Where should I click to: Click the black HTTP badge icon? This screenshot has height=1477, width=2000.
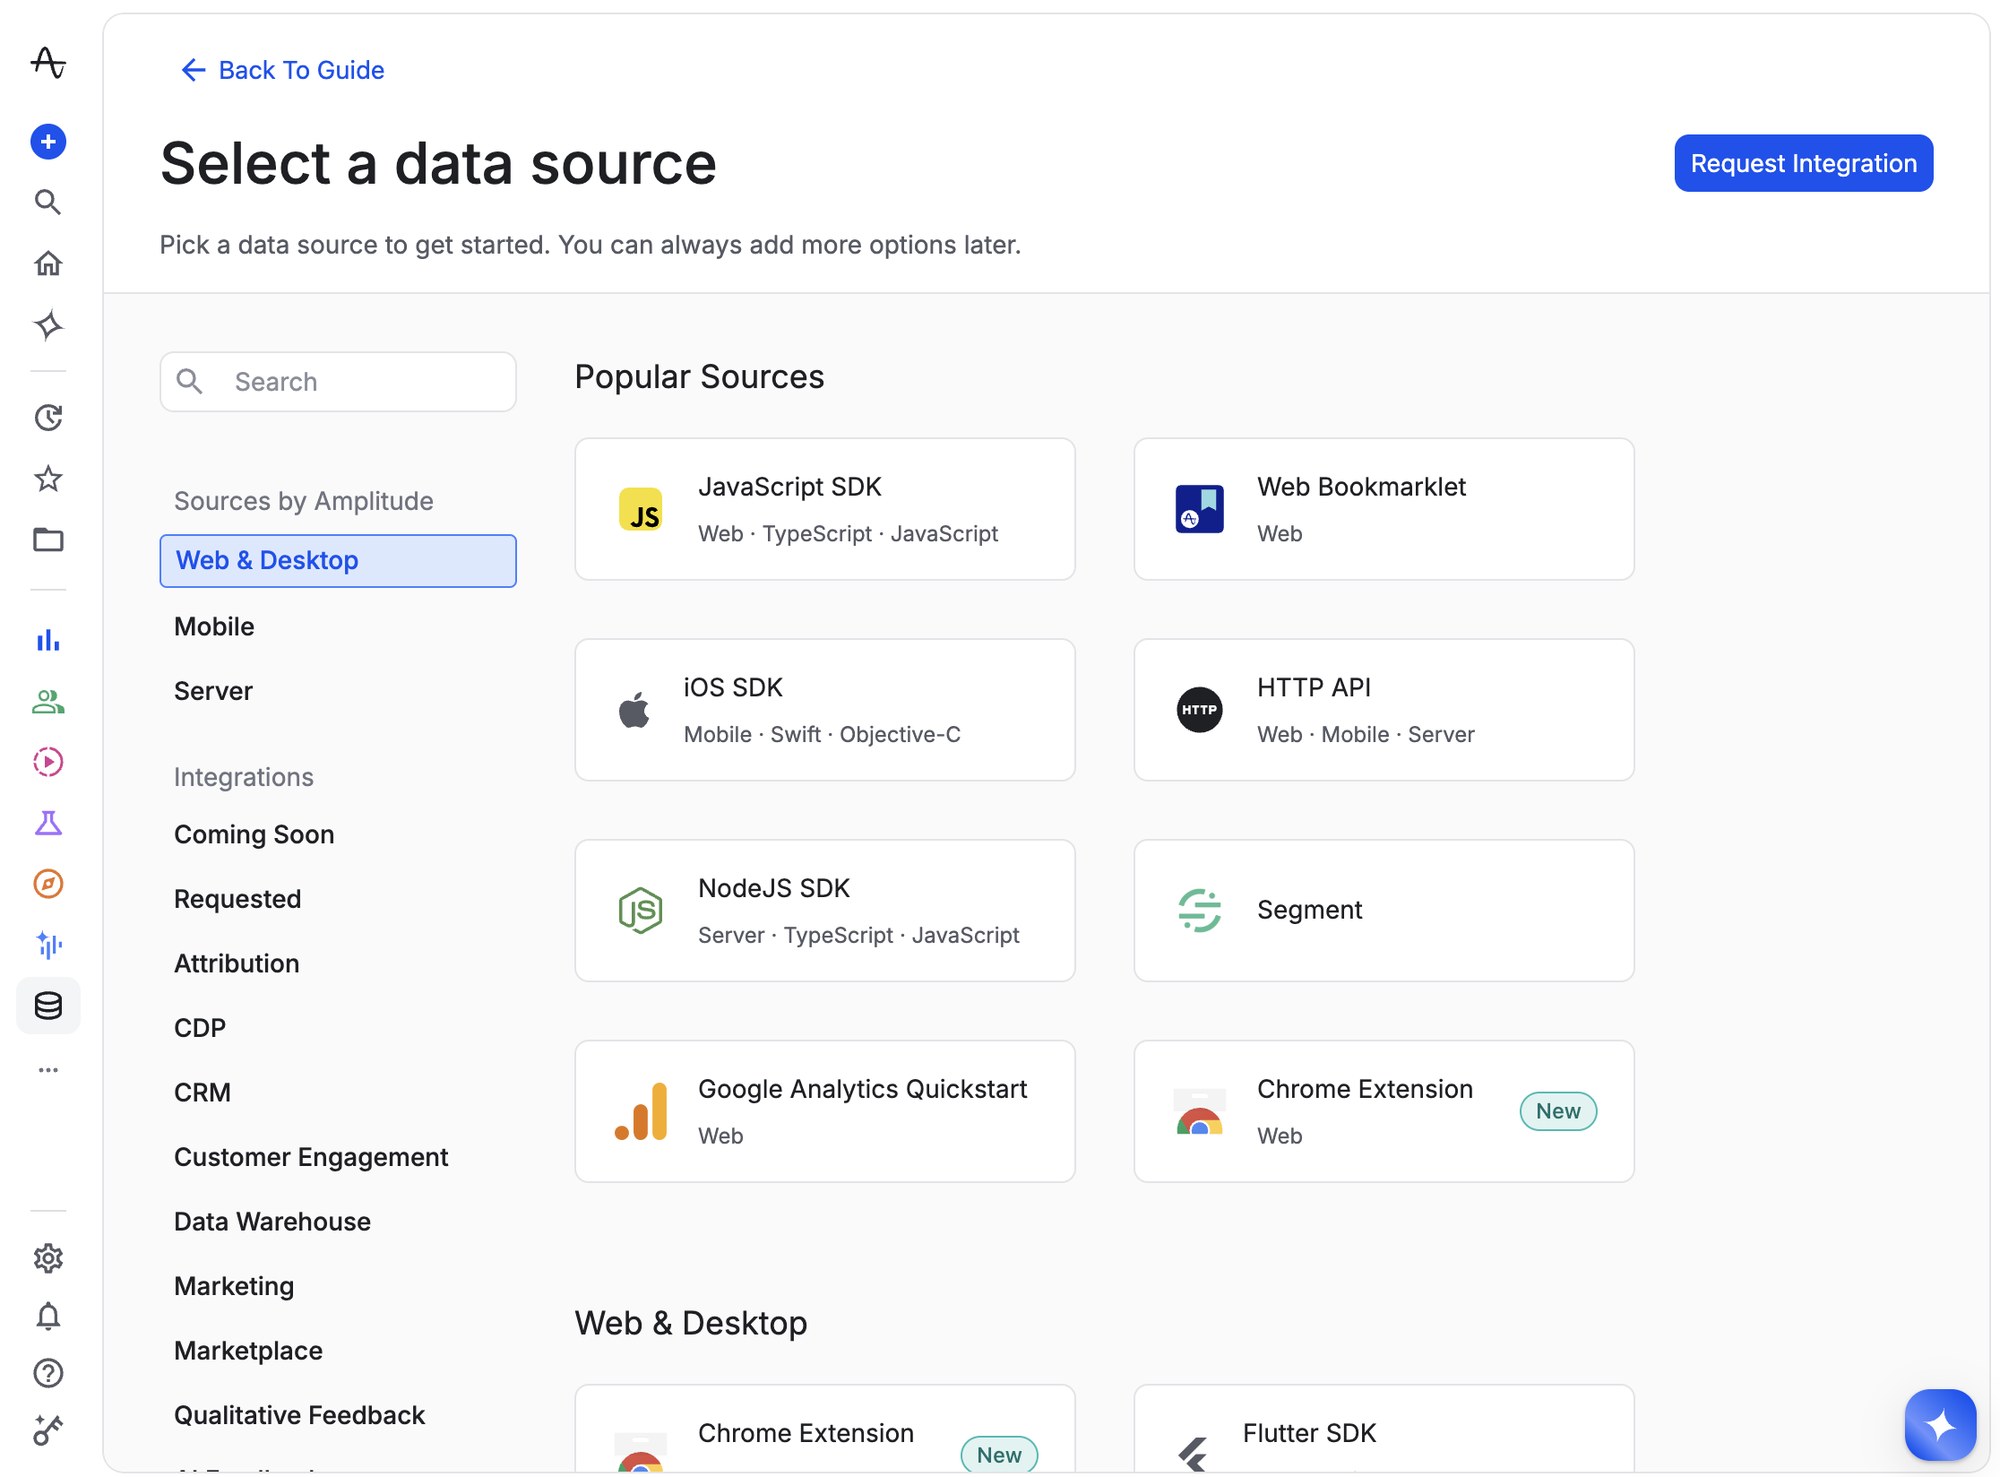point(1199,710)
